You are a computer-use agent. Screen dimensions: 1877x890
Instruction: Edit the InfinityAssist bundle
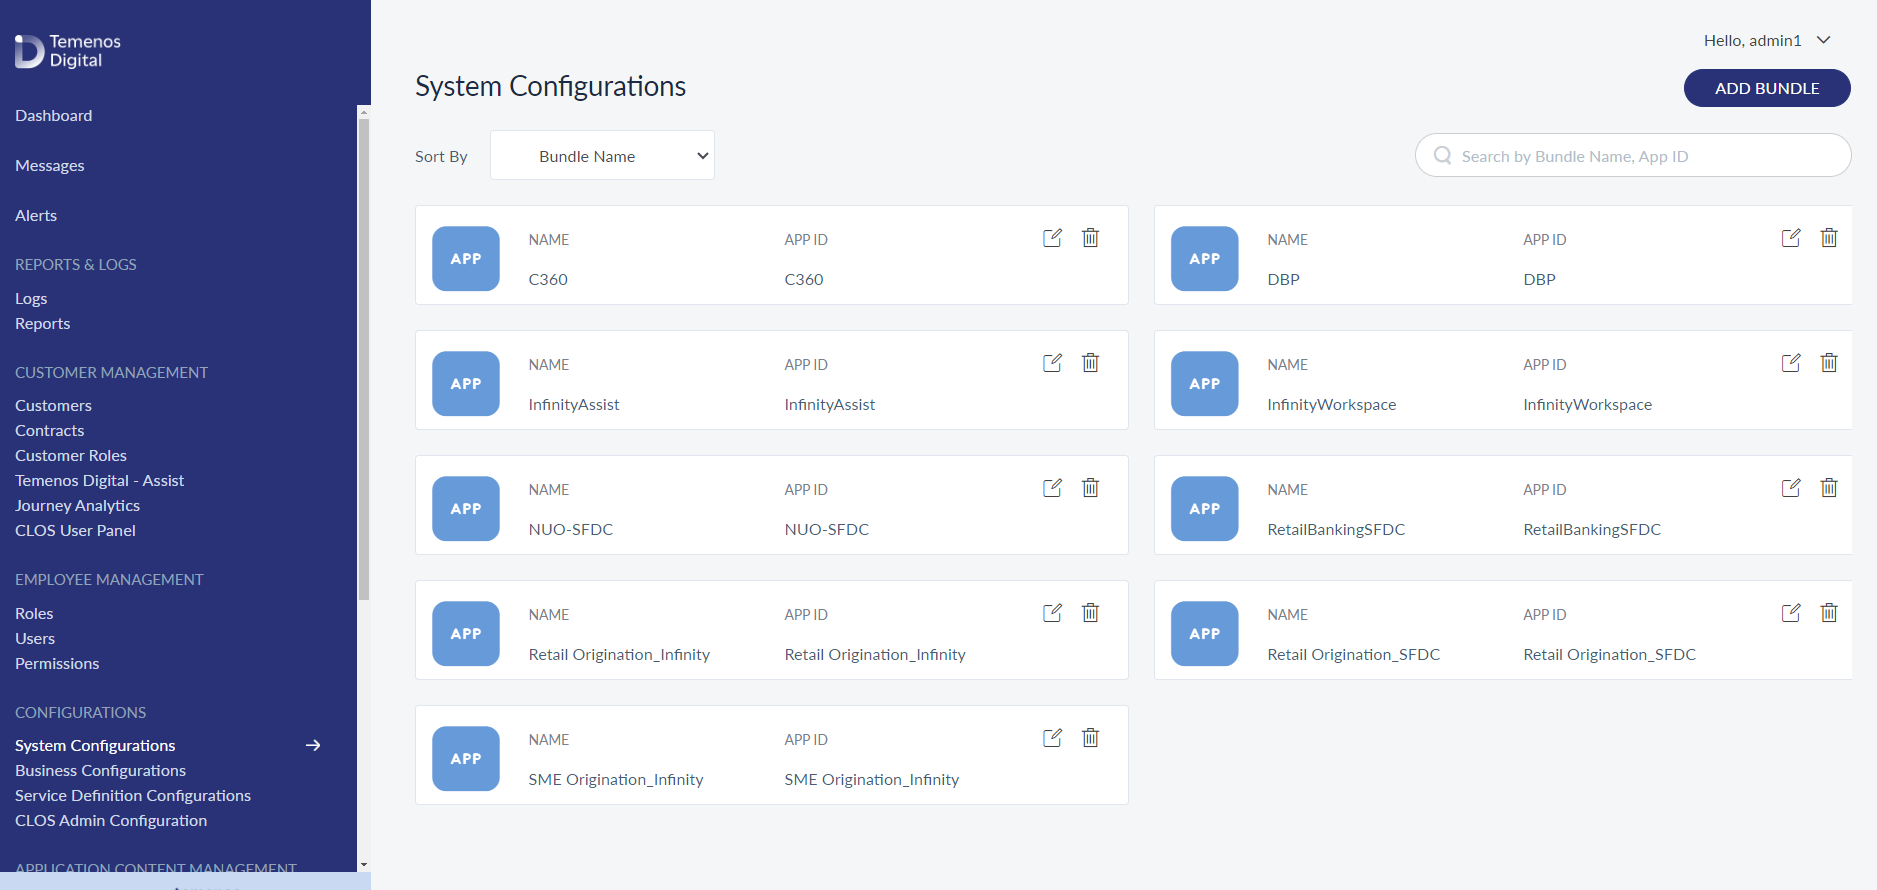pyautogui.click(x=1052, y=363)
